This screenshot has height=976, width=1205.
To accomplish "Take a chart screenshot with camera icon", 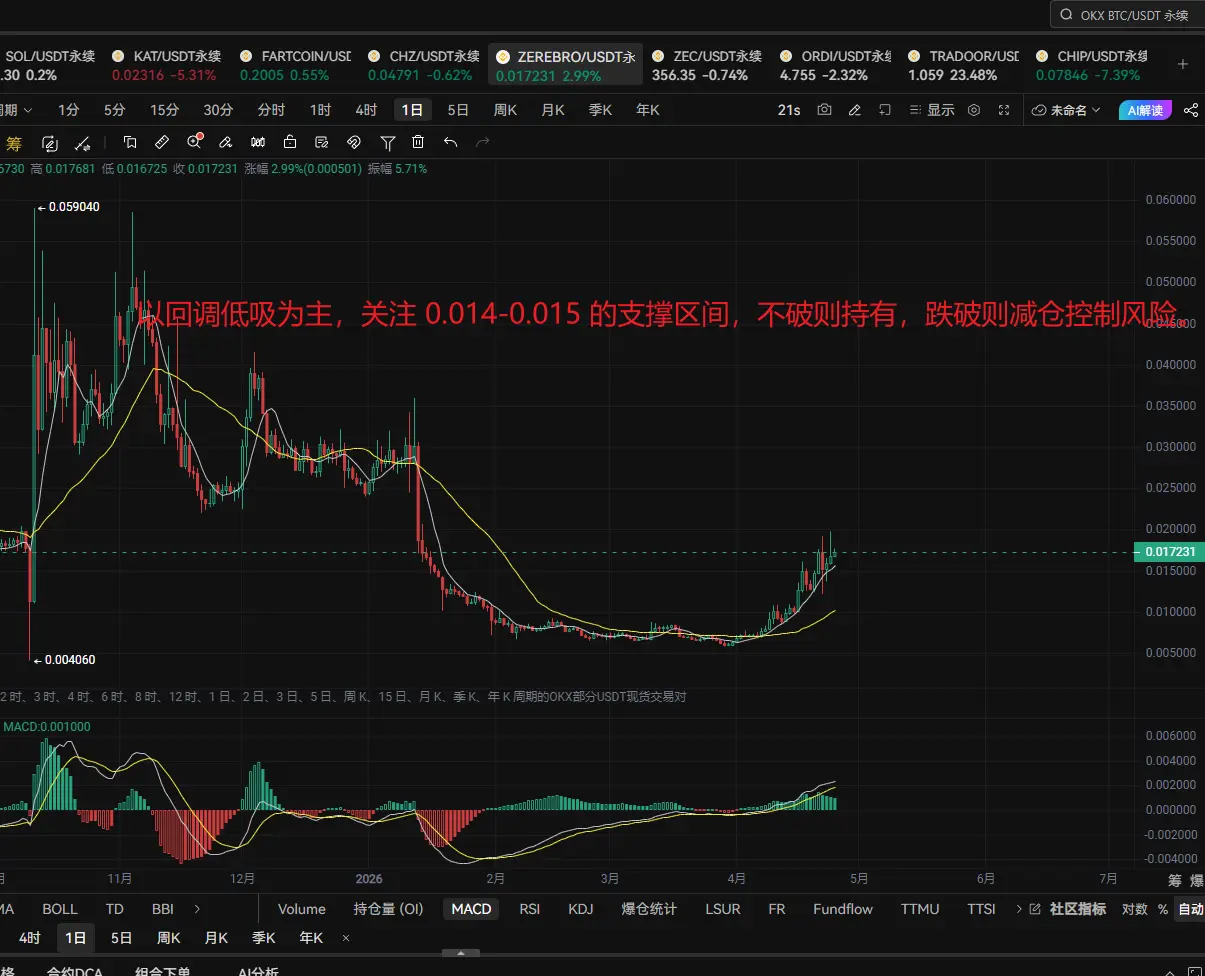I will click(824, 110).
